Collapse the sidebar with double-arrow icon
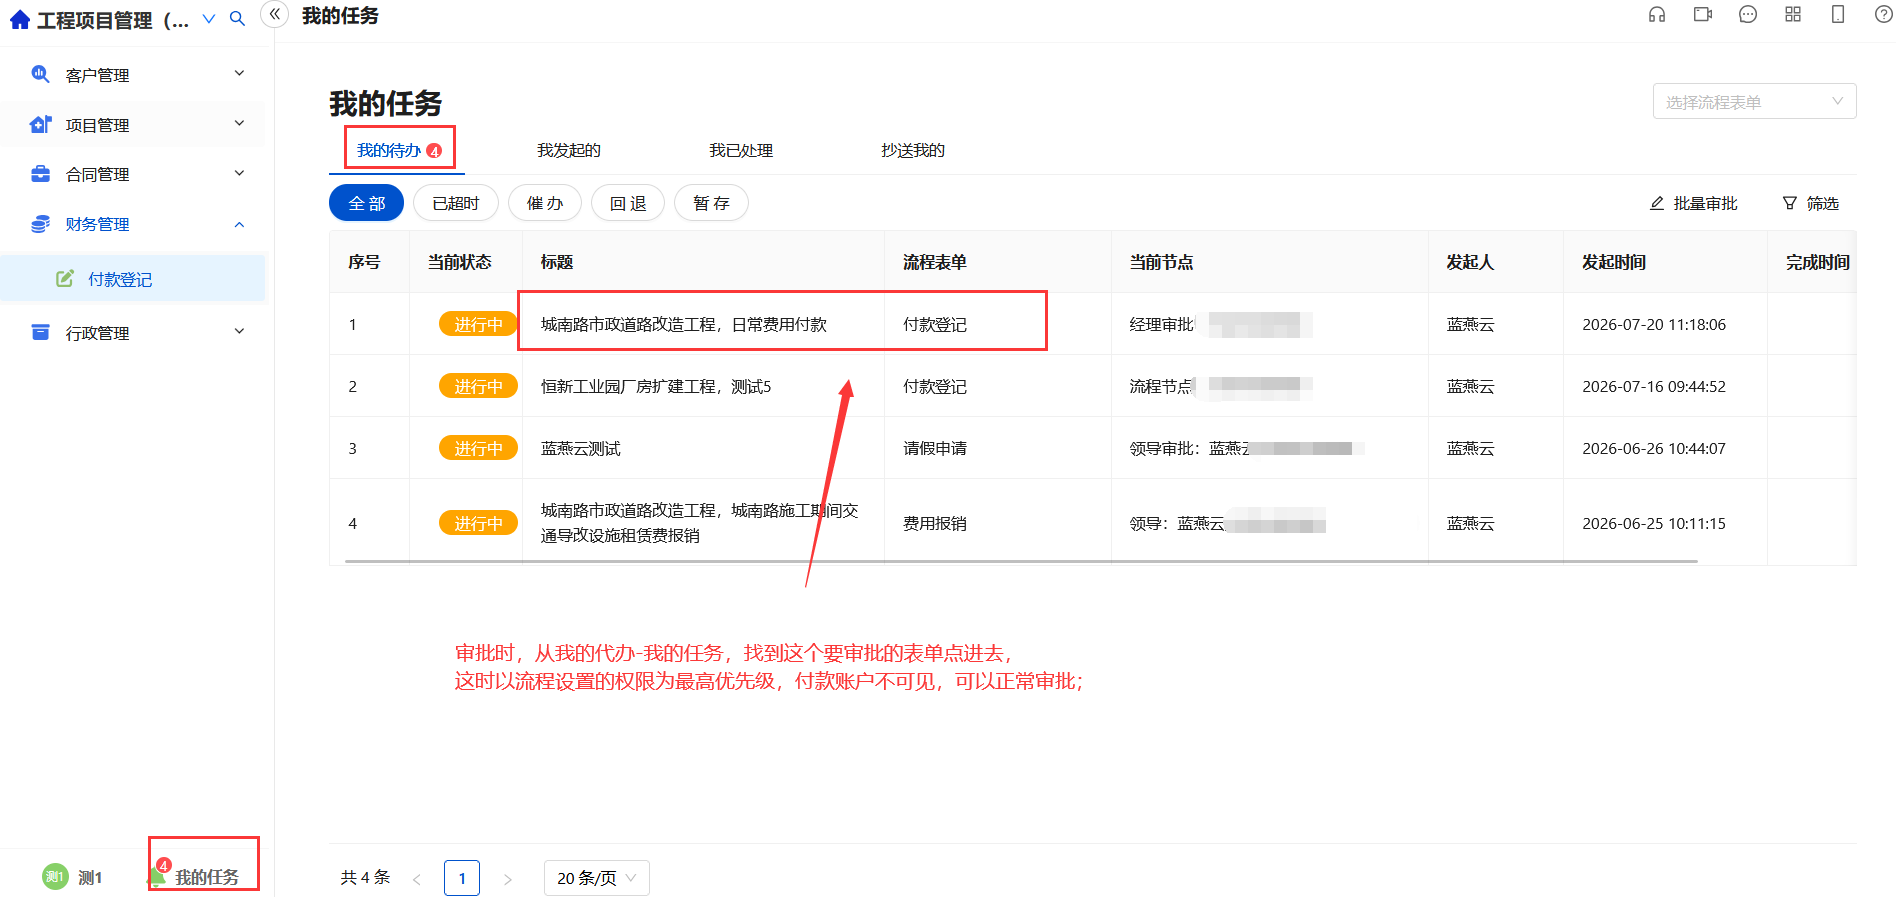Image resolution: width=1896 pixels, height=897 pixels. click(274, 14)
